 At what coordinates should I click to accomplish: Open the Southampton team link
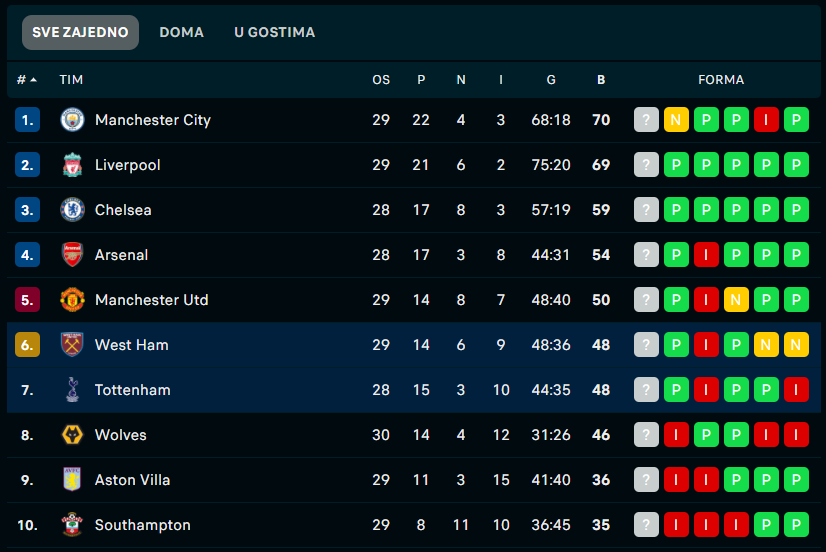pyautogui.click(x=143, y=525)
